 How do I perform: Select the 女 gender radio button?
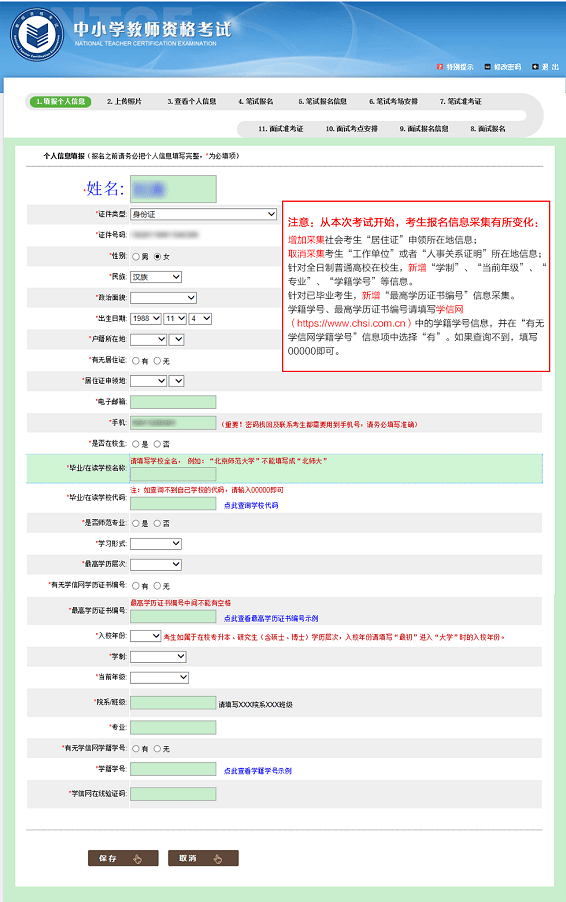click(158, 257)
